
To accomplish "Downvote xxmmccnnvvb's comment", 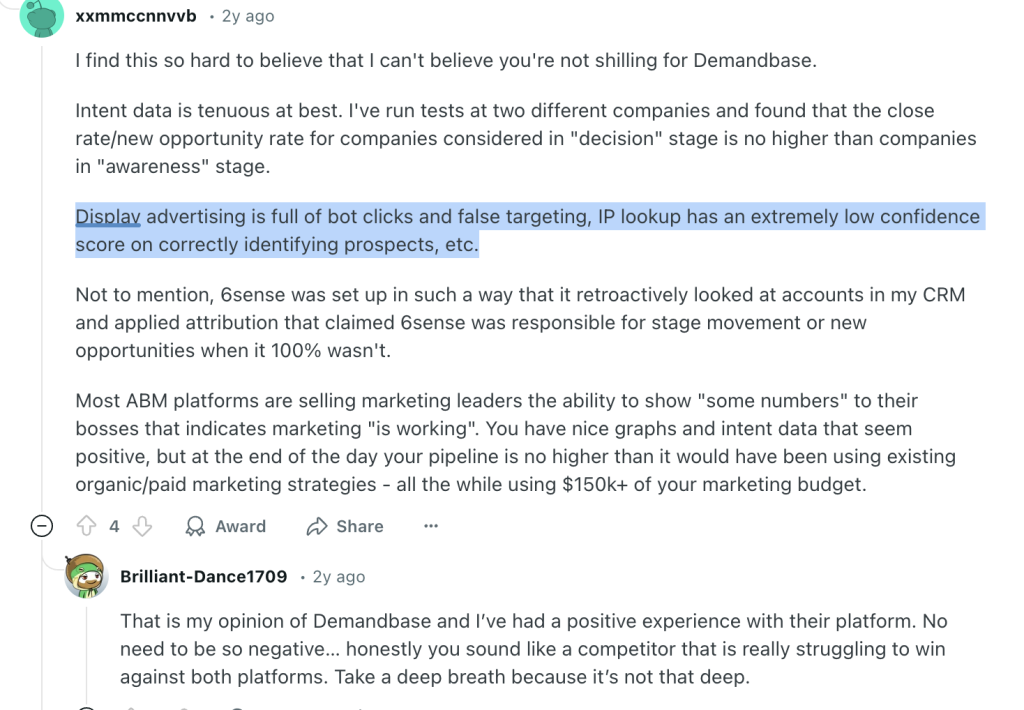I will [x=141, y=526].
